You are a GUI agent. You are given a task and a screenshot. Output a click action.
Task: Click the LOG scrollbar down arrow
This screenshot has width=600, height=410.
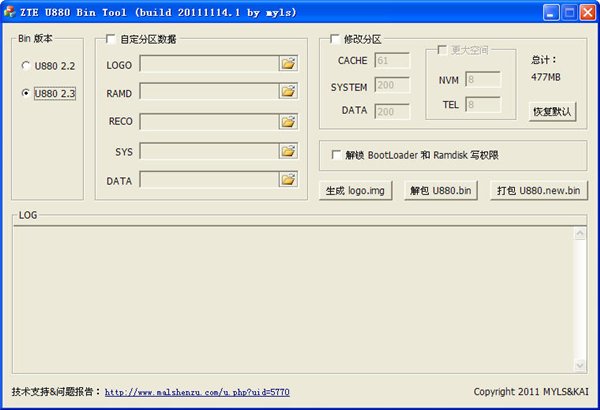580,365
